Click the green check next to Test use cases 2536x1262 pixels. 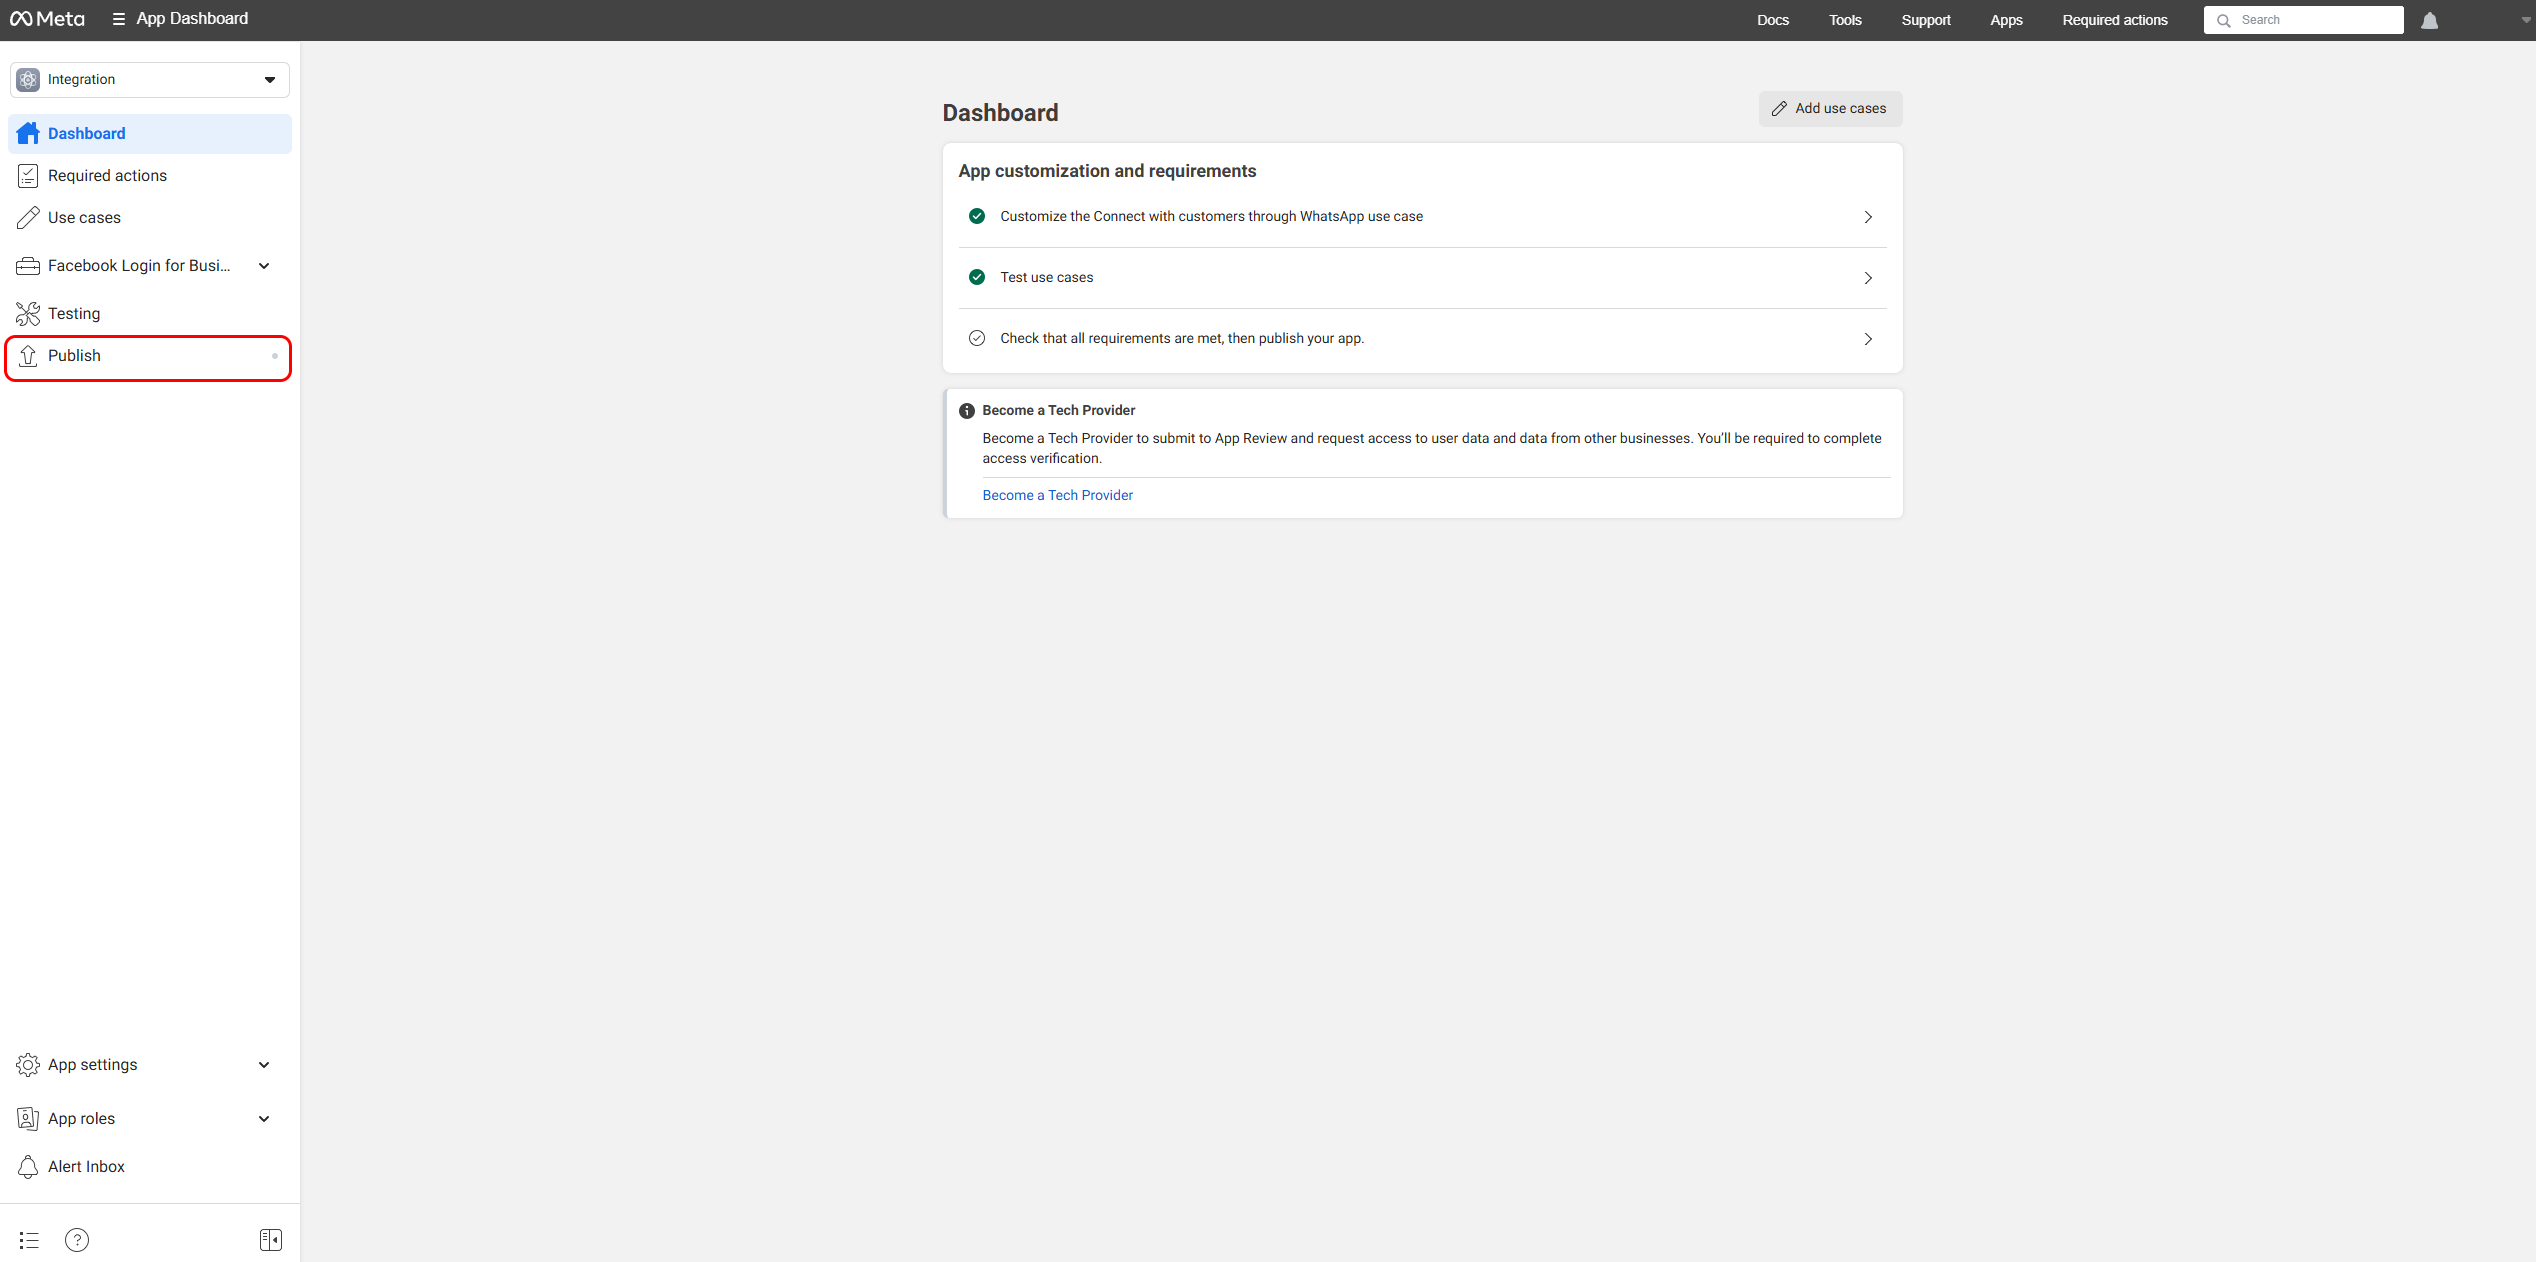click(x=977, y=278)
